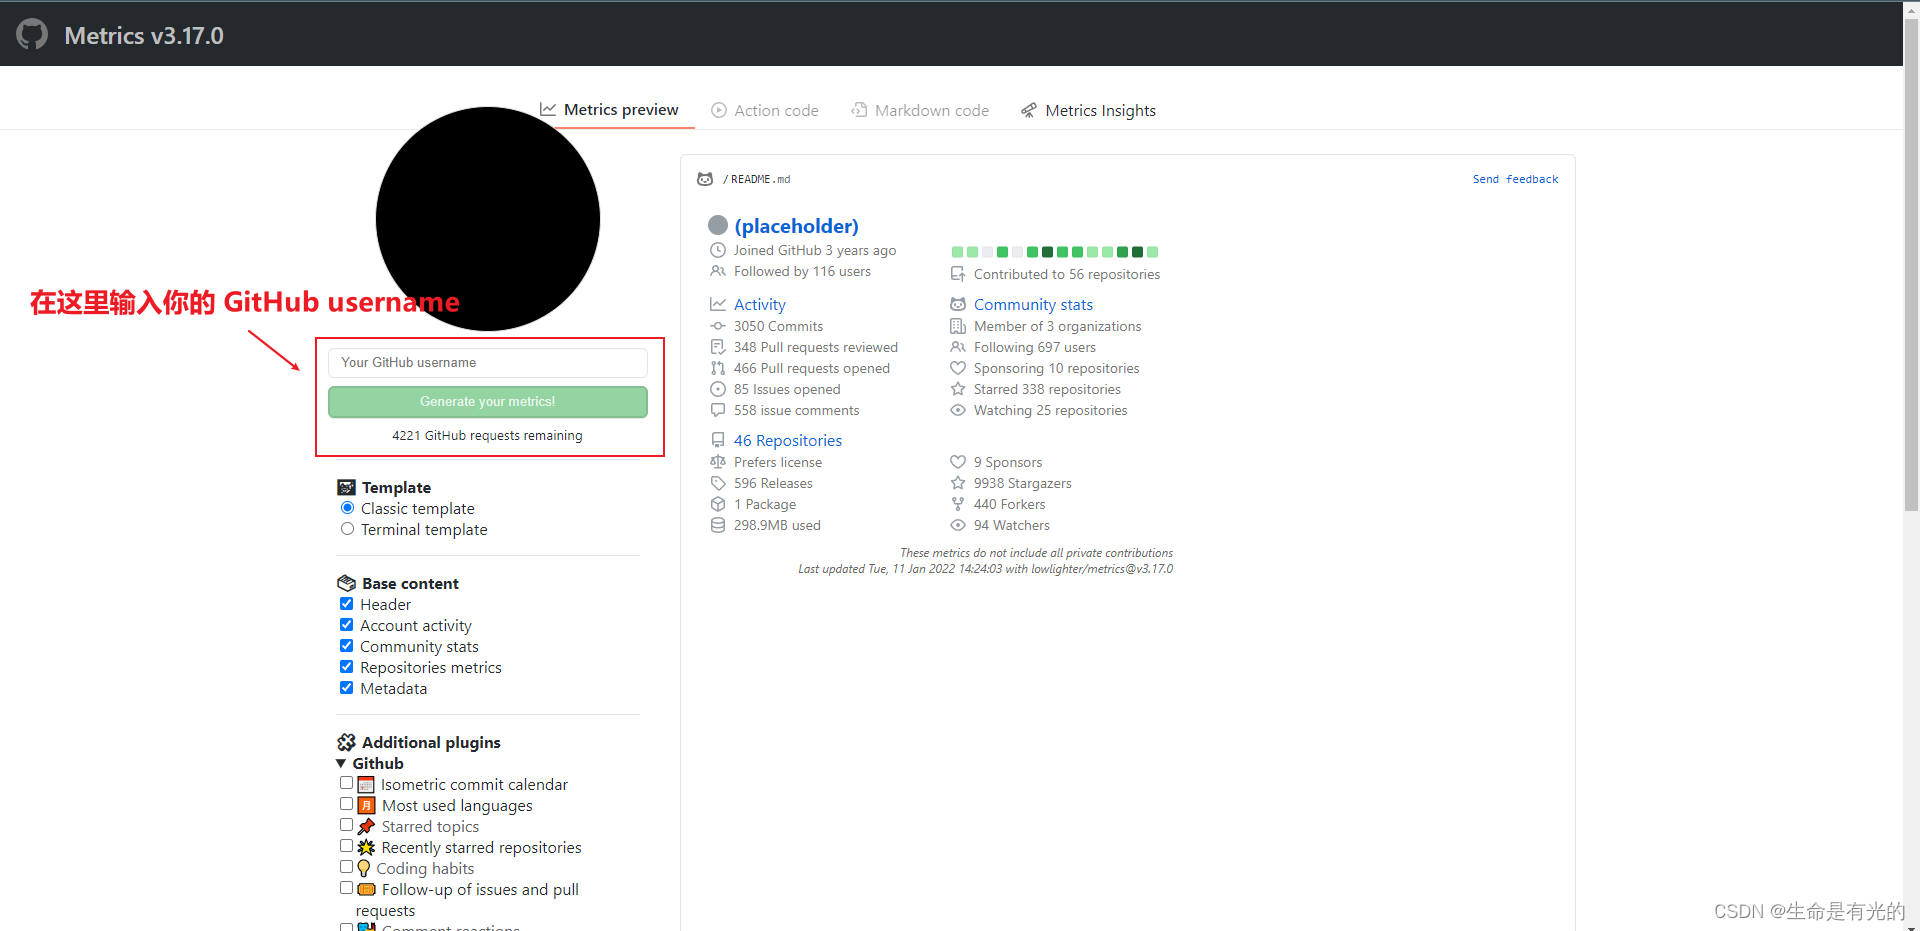This screenshot has height=931, width=1920.
Task: Uncheck the Metadata checkbox
Action: 346,688
